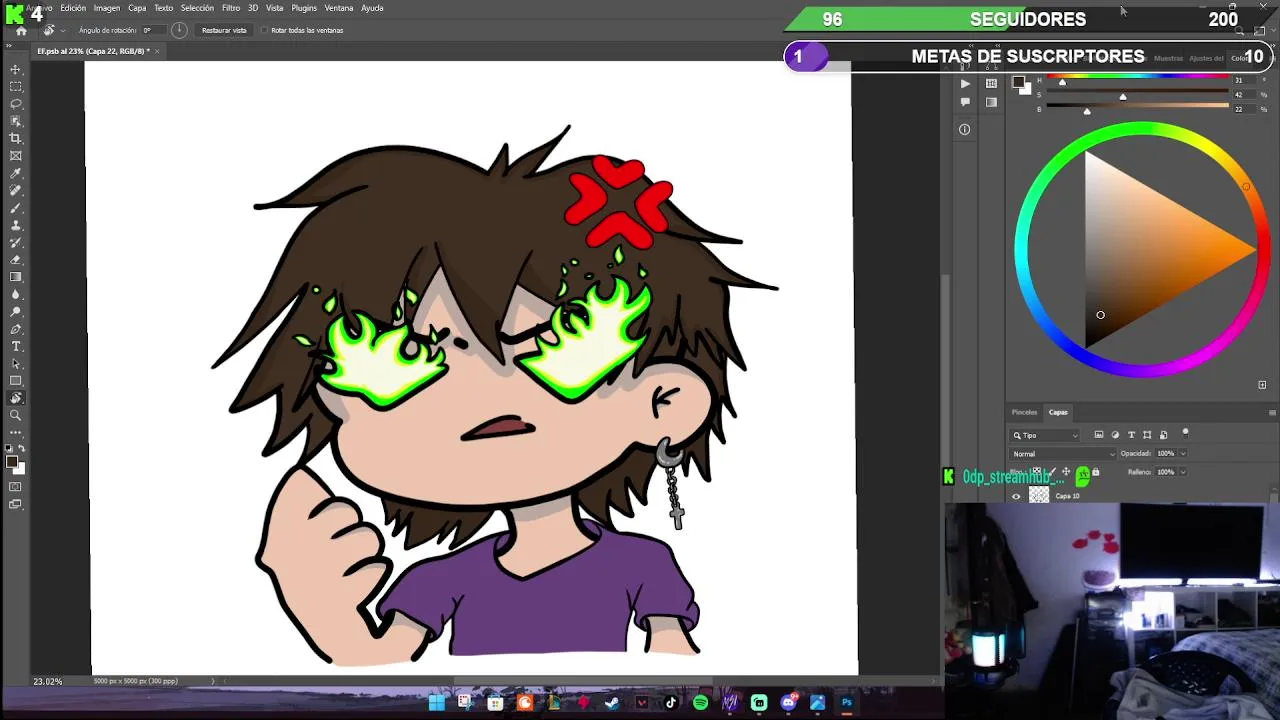Open the Capa menu
The height and width of the screenshot is (720, 1280).
(x=137, y=8)
